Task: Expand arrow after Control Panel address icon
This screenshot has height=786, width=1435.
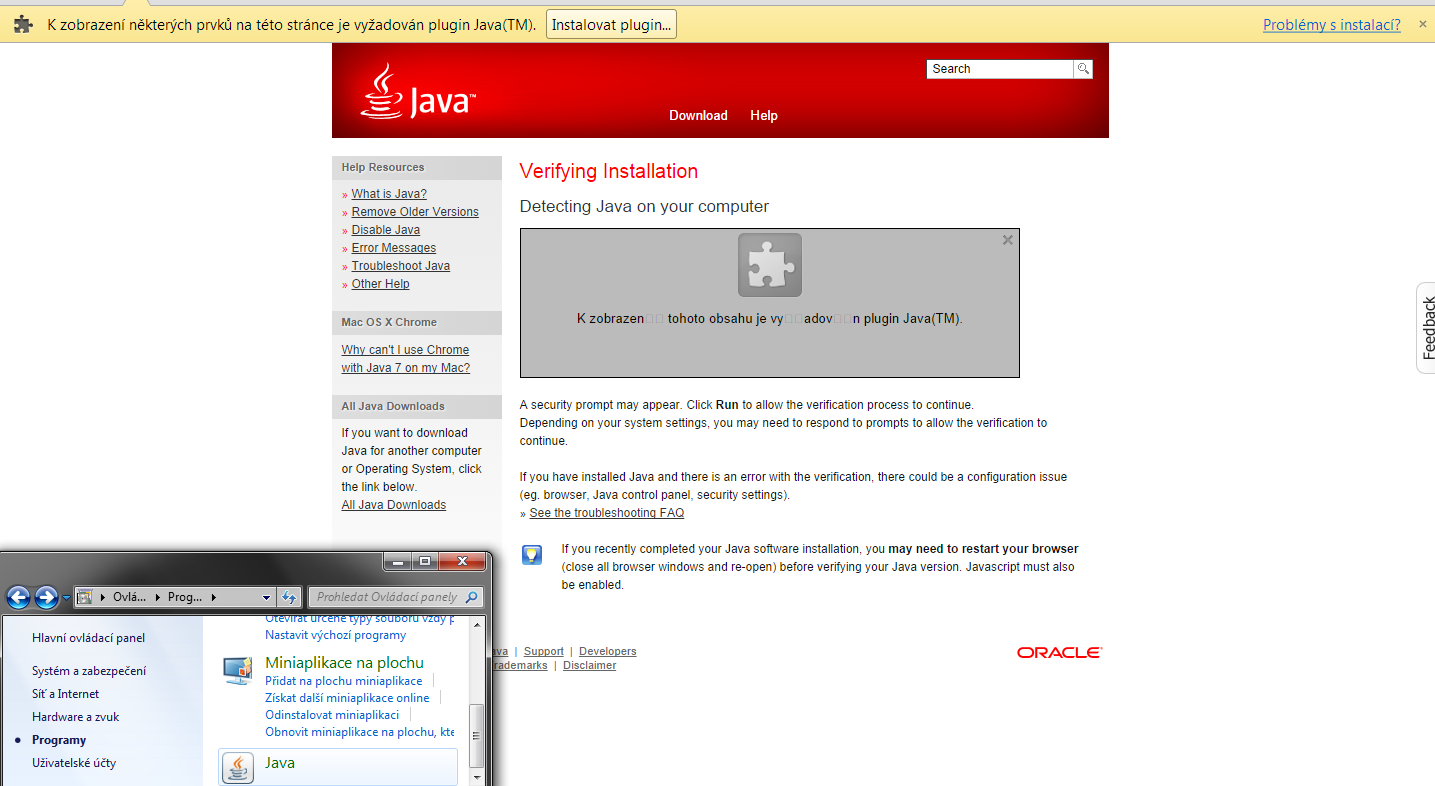Action: coord(104,597)
